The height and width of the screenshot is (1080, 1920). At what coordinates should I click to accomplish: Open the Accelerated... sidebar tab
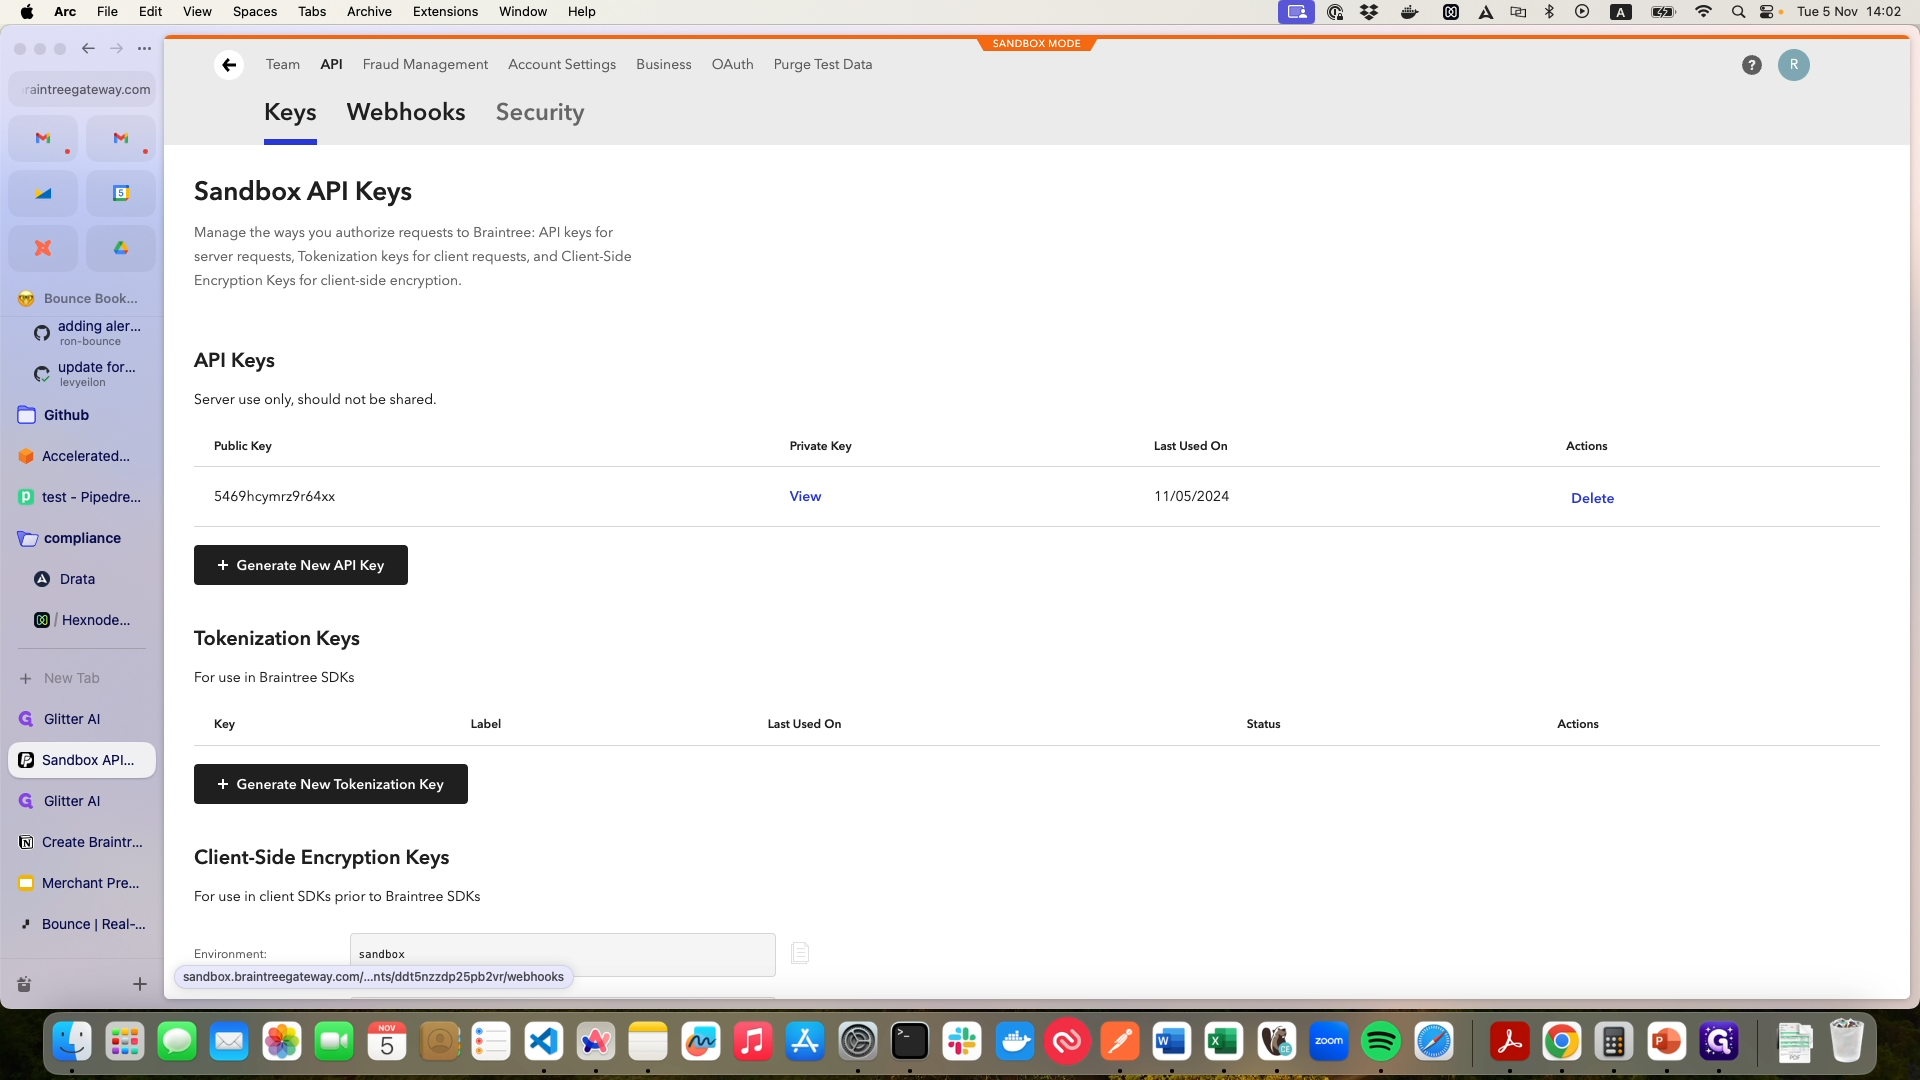(82, 456)
